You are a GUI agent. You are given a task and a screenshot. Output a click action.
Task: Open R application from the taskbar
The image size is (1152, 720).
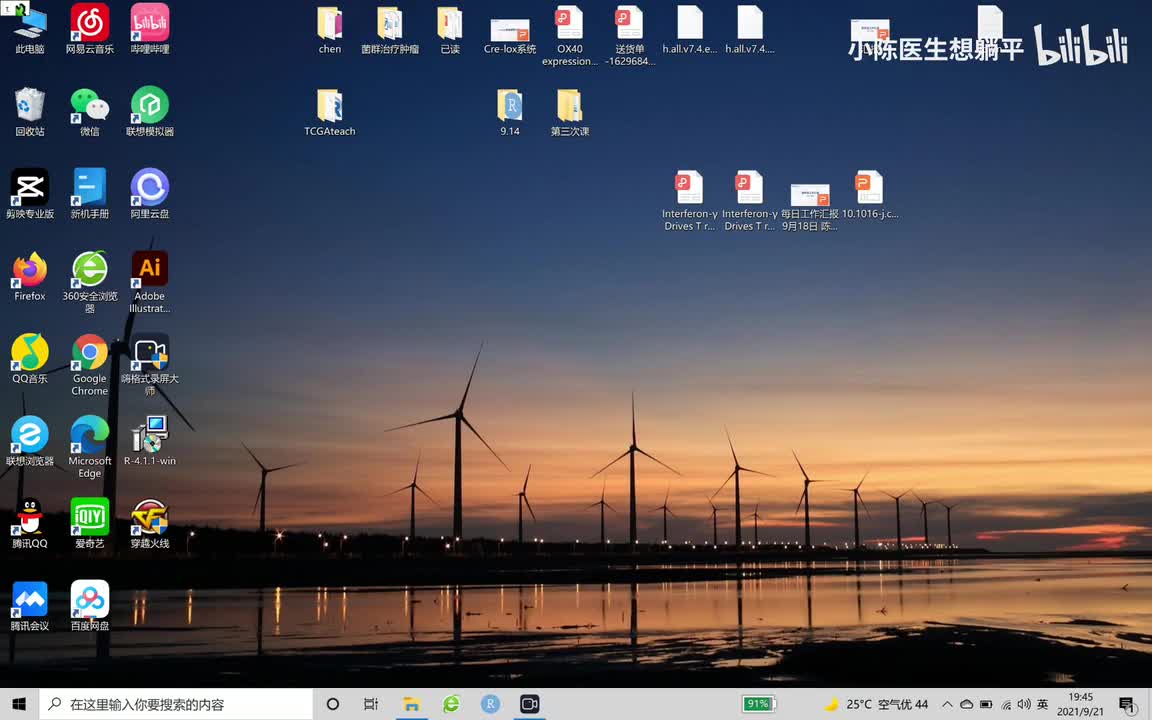click(x=490, y=704)
